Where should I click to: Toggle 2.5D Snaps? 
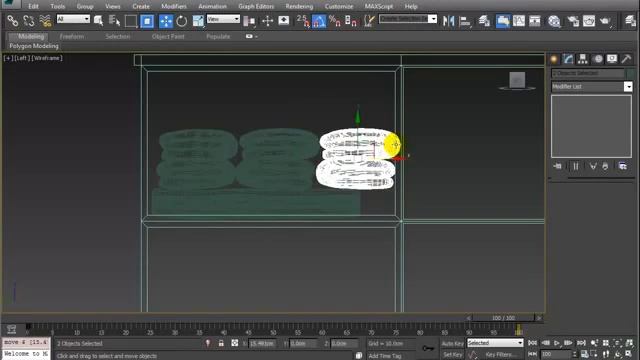(x=303, y=21)
